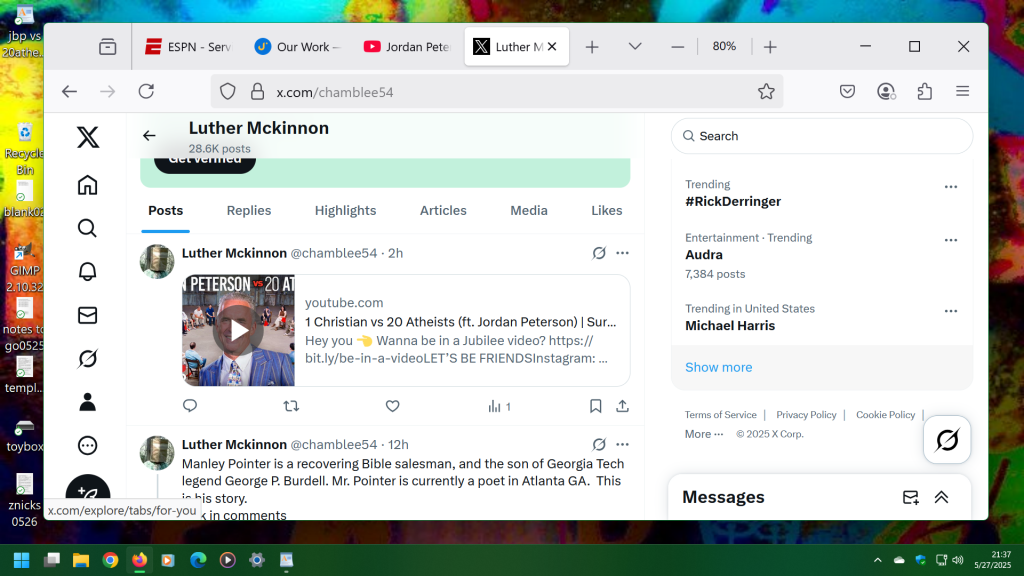Like the first post with heart

pyautogui.click(x=392, y=406)
